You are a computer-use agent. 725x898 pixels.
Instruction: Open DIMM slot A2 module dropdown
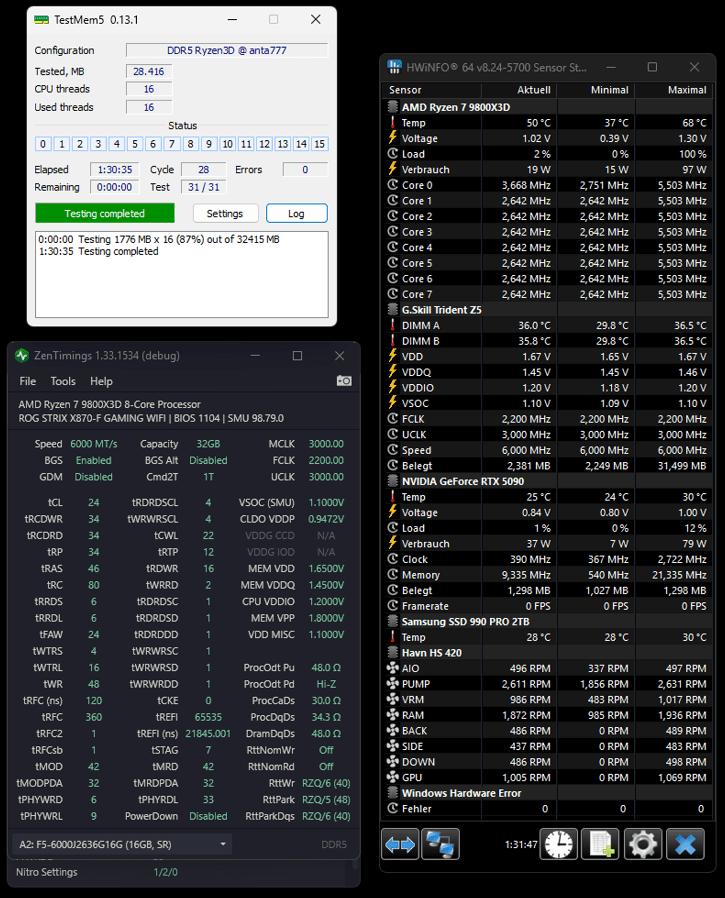(121, 844)
